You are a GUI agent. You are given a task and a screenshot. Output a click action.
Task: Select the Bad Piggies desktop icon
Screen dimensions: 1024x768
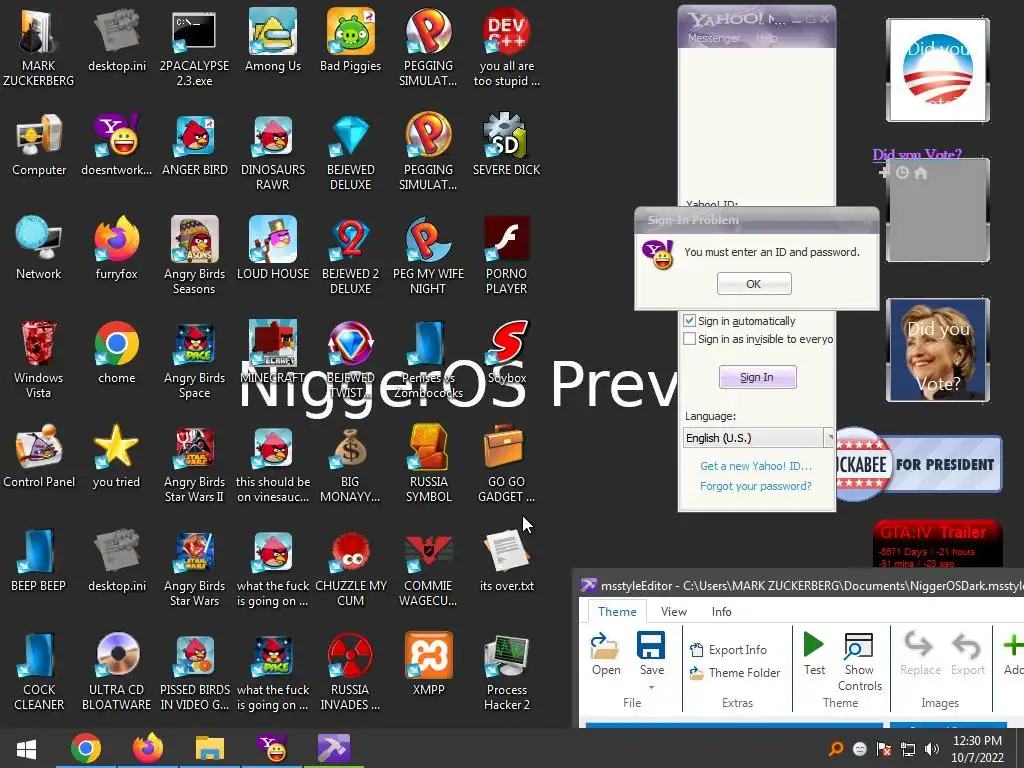tap(350, 40)
